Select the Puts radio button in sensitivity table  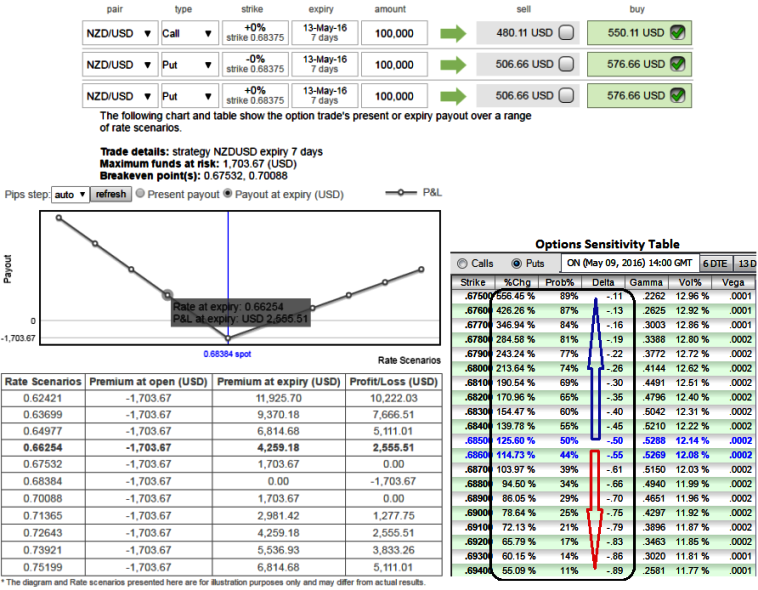pyautogui.click(x=517, y=264)
